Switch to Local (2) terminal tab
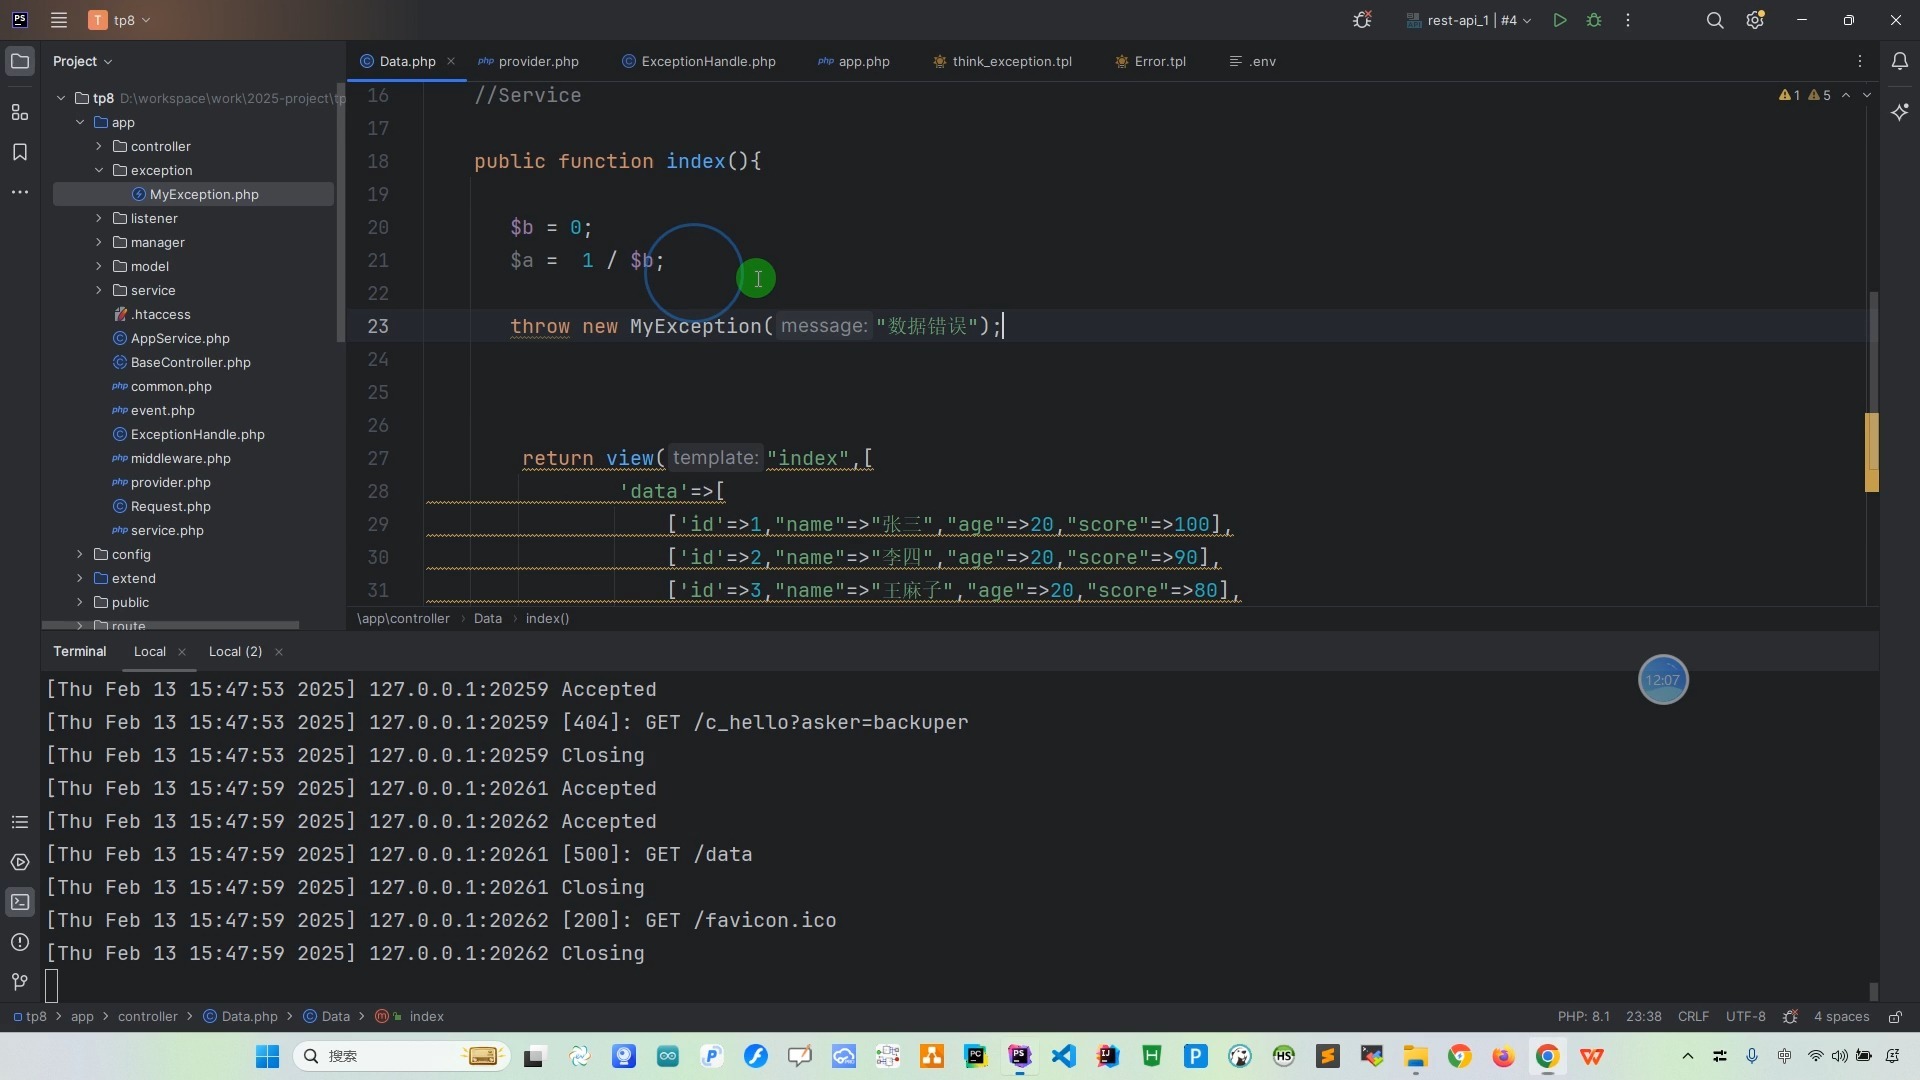Image resolution: width=1920 pixels, height=1080 pixels. (235, 651)
